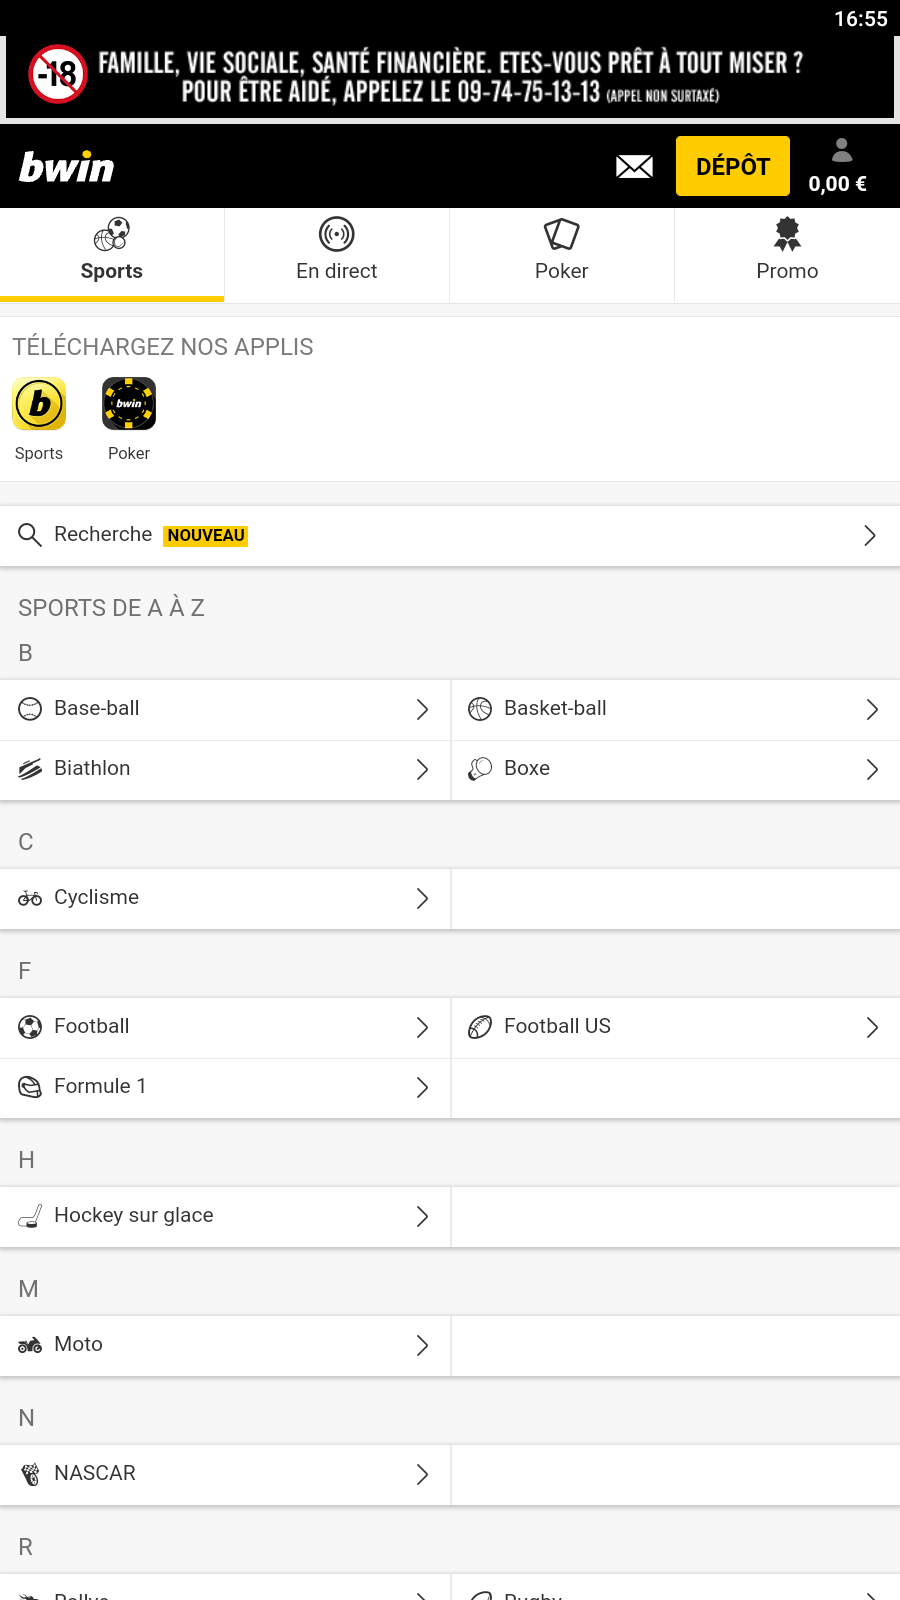900x1600 pixels.
Task: Open the bwin Poker app icon
Action: coord(129,404)
